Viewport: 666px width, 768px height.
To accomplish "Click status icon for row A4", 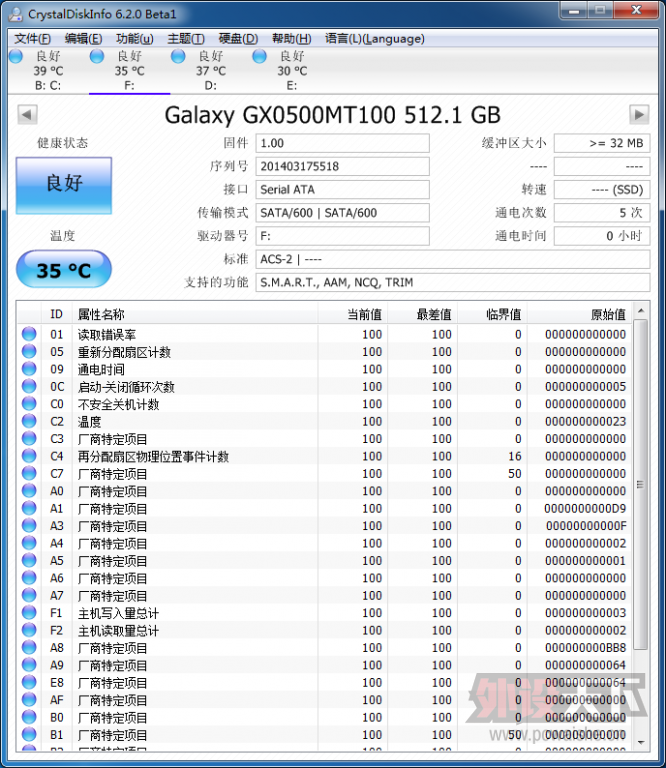I will pyautogui.click(x=29, y=543).
